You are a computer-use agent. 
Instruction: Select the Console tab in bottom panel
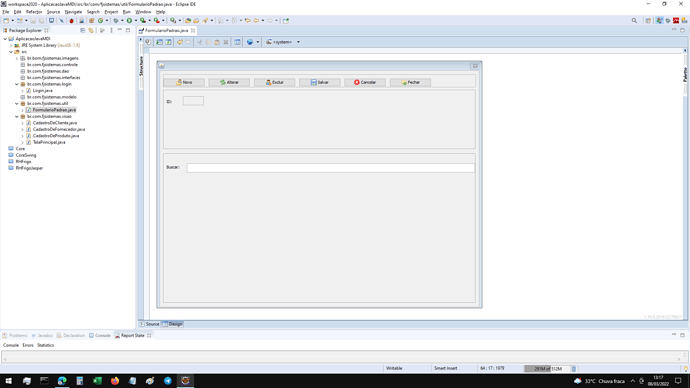(x=100, y=335)
